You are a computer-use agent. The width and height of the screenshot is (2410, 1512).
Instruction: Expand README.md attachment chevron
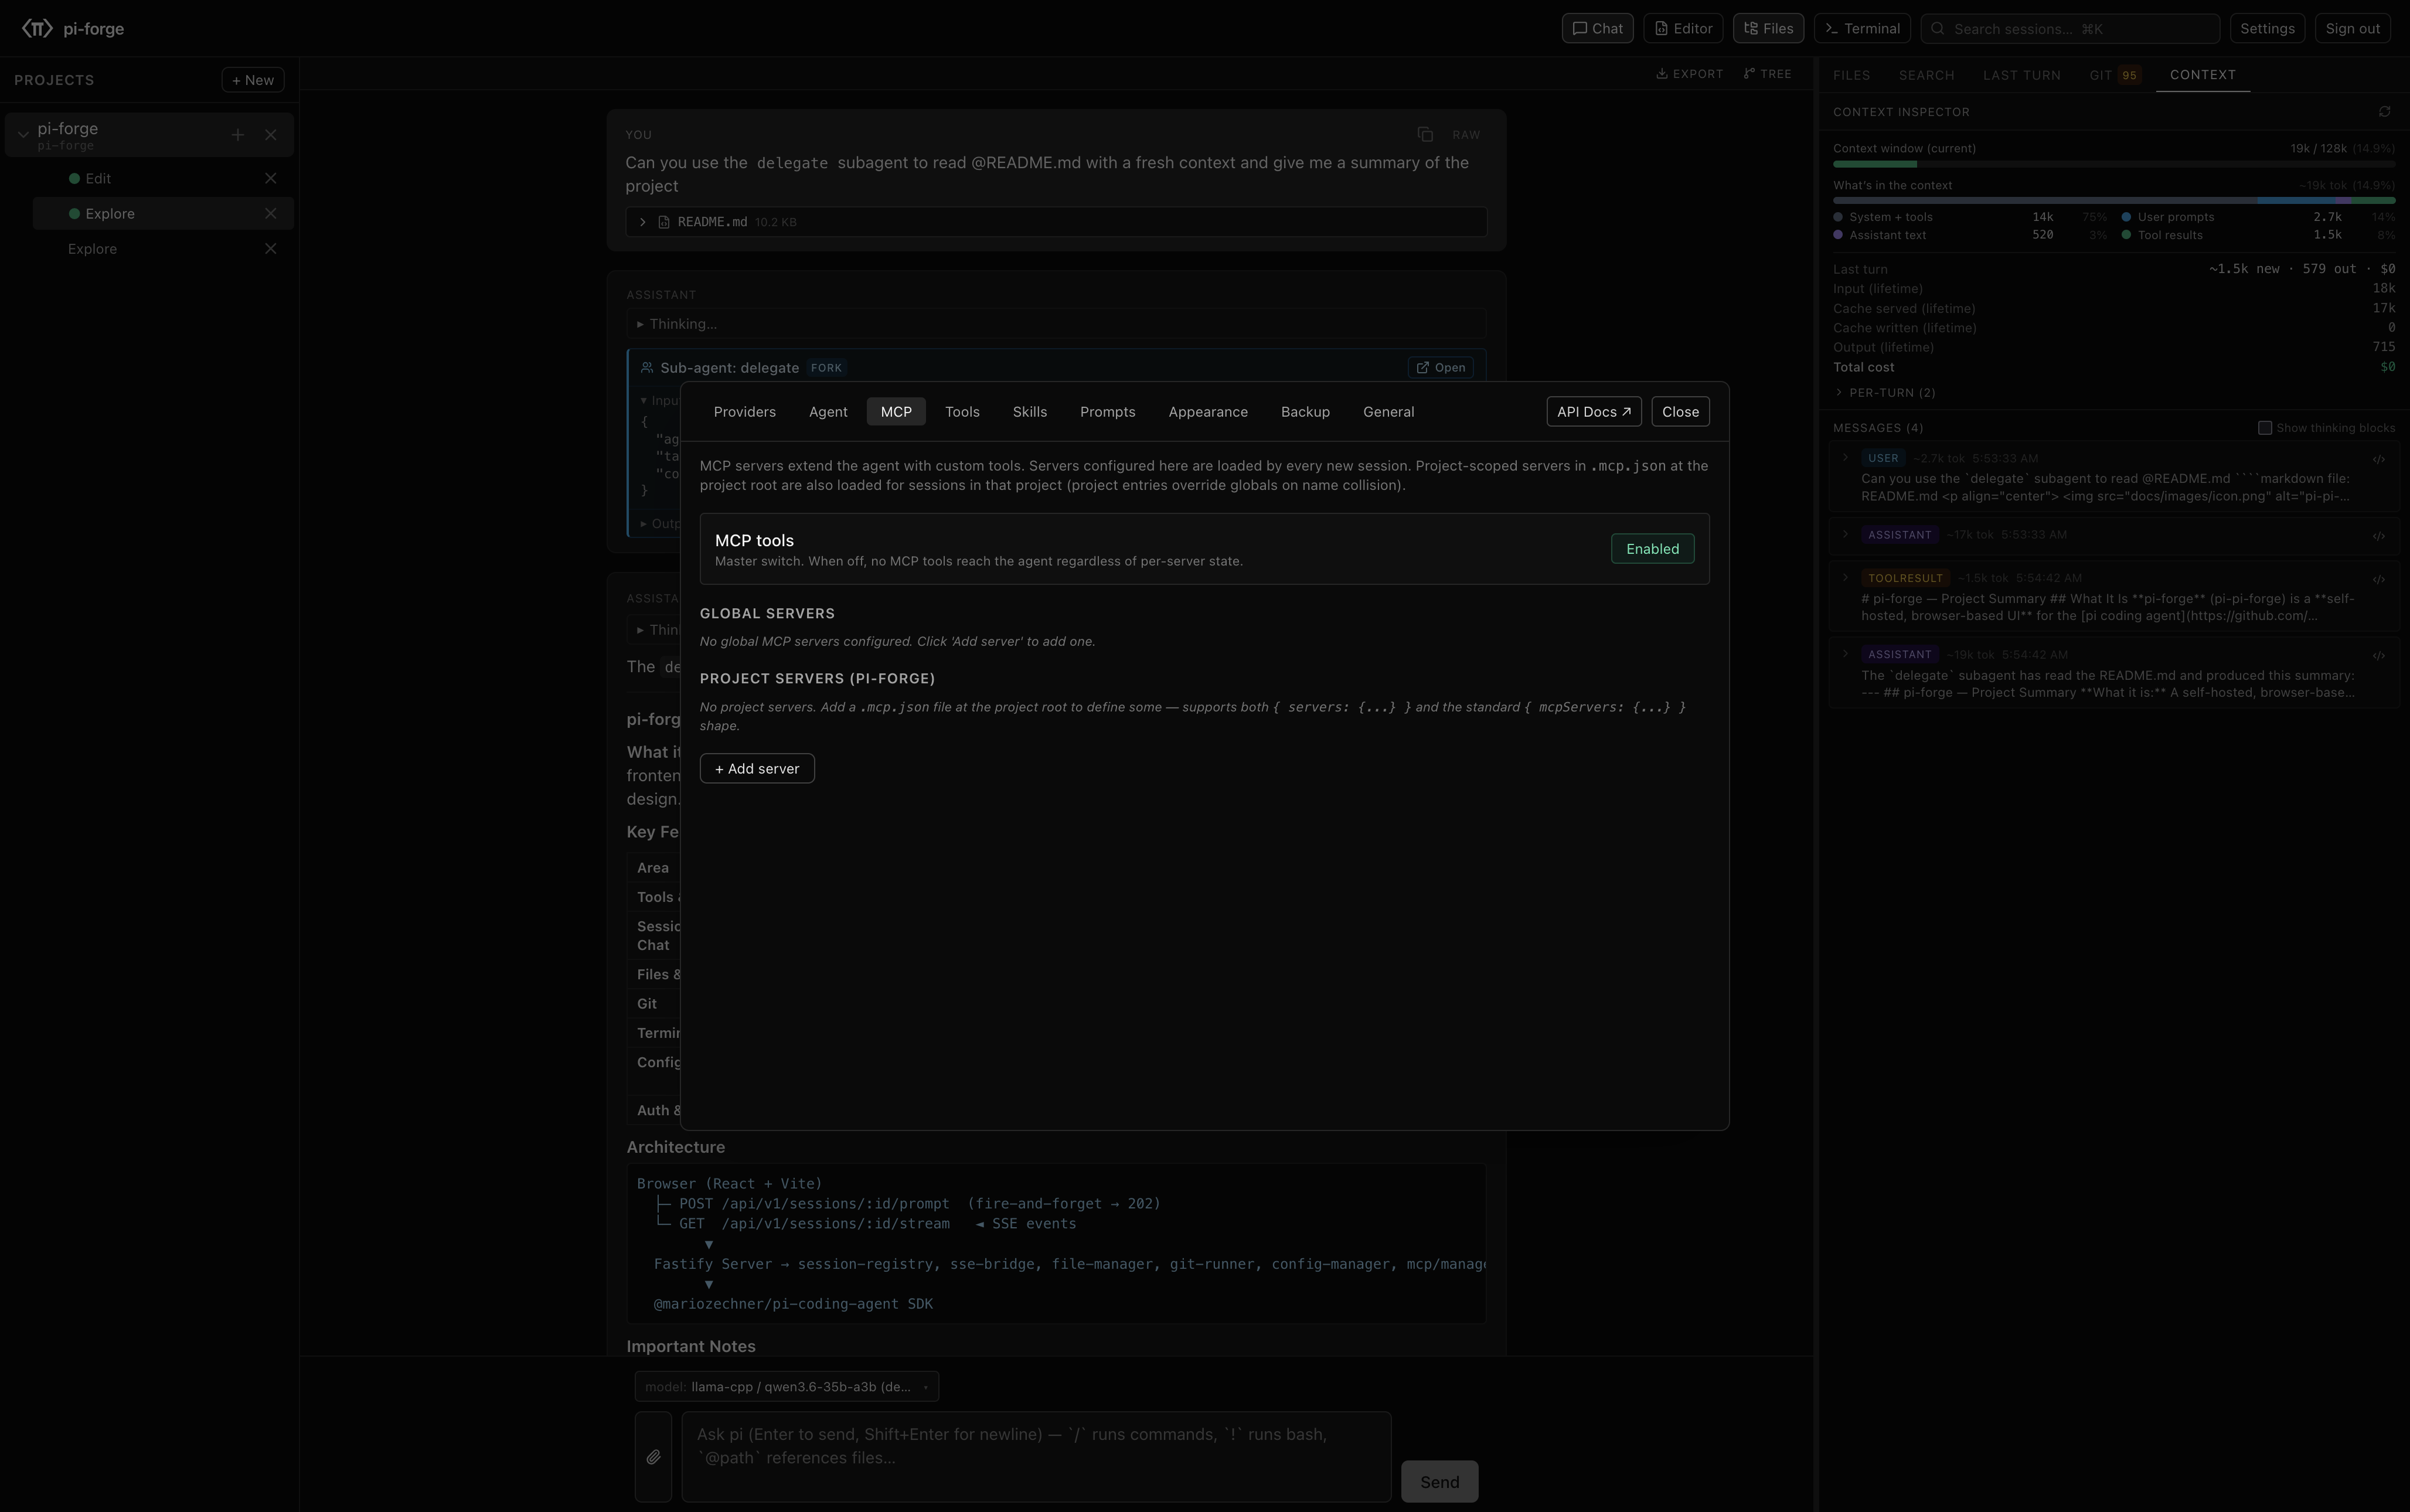tap(643, 222)
